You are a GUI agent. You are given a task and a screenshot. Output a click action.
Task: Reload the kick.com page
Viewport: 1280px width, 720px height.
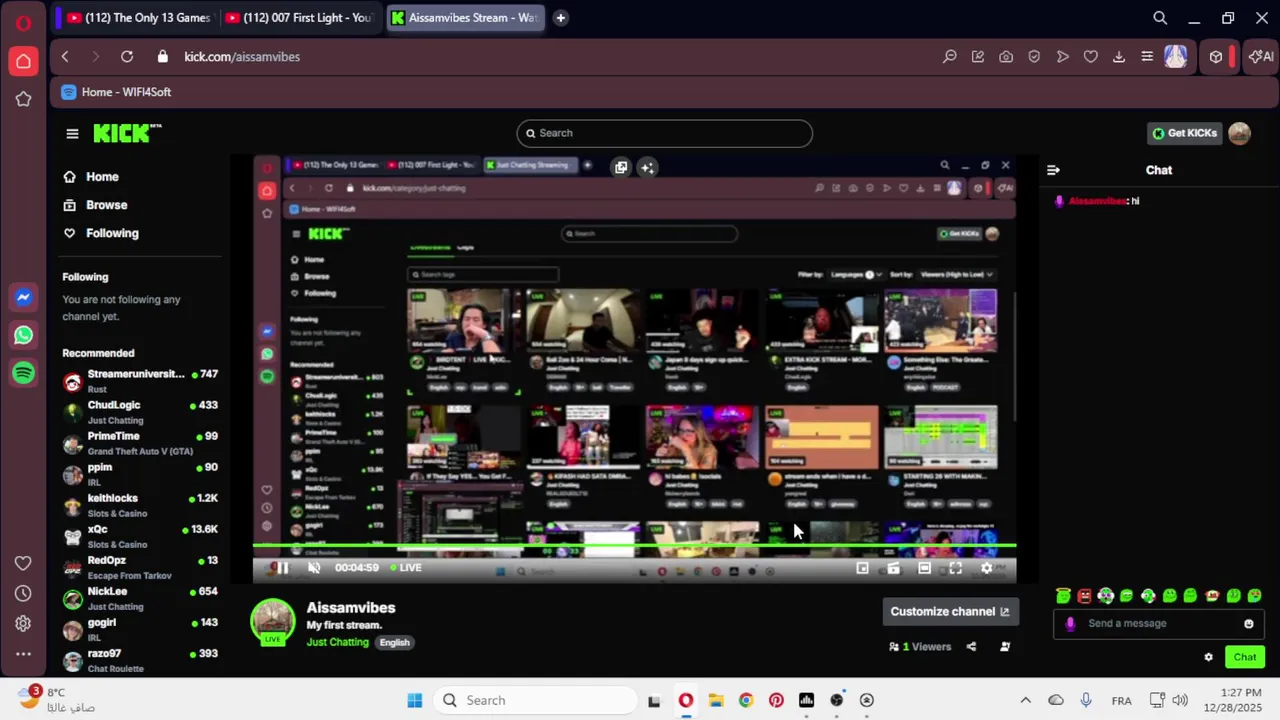[127, 57]
